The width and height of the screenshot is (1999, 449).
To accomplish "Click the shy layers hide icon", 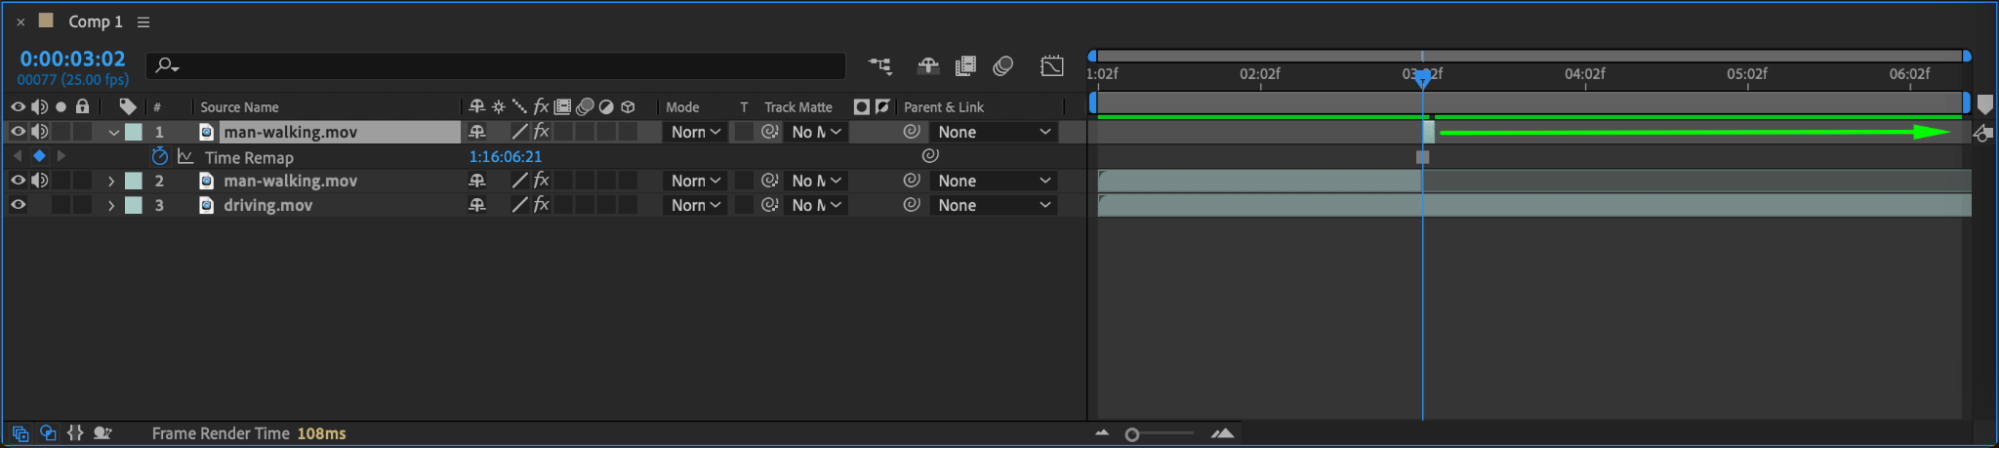I will tap(928, 66).
